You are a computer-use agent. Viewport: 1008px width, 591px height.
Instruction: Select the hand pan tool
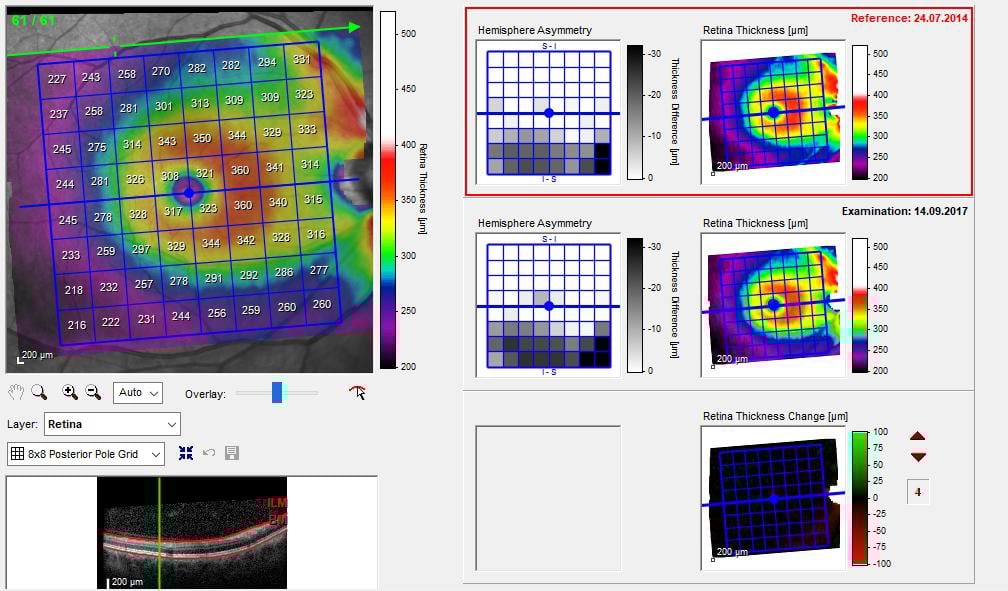click(16, 393)
